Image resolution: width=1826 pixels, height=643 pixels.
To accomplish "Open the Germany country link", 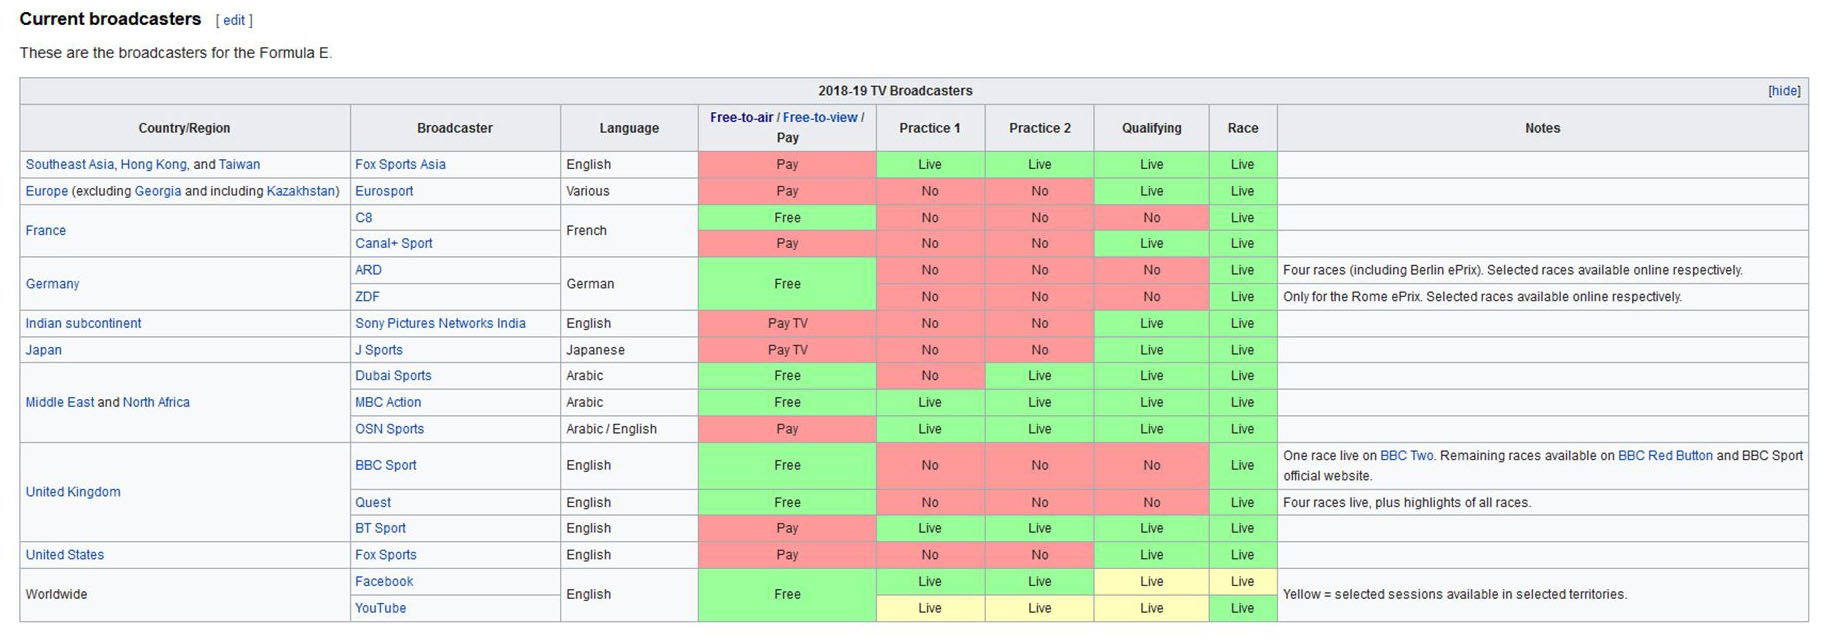I will pyautogui.click(x=52, y=284).
